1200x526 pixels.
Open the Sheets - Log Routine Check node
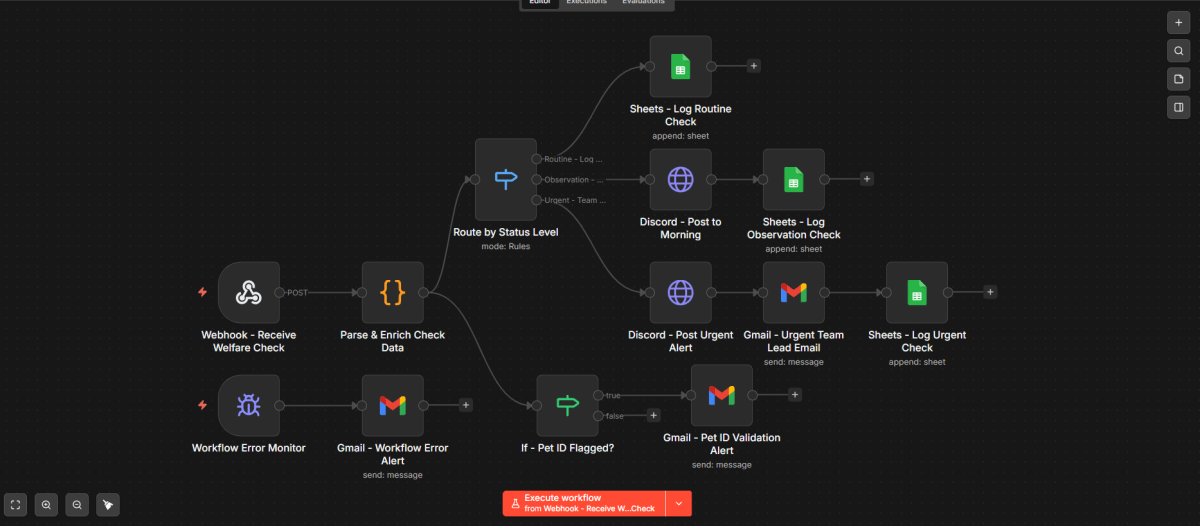point(680,67)
